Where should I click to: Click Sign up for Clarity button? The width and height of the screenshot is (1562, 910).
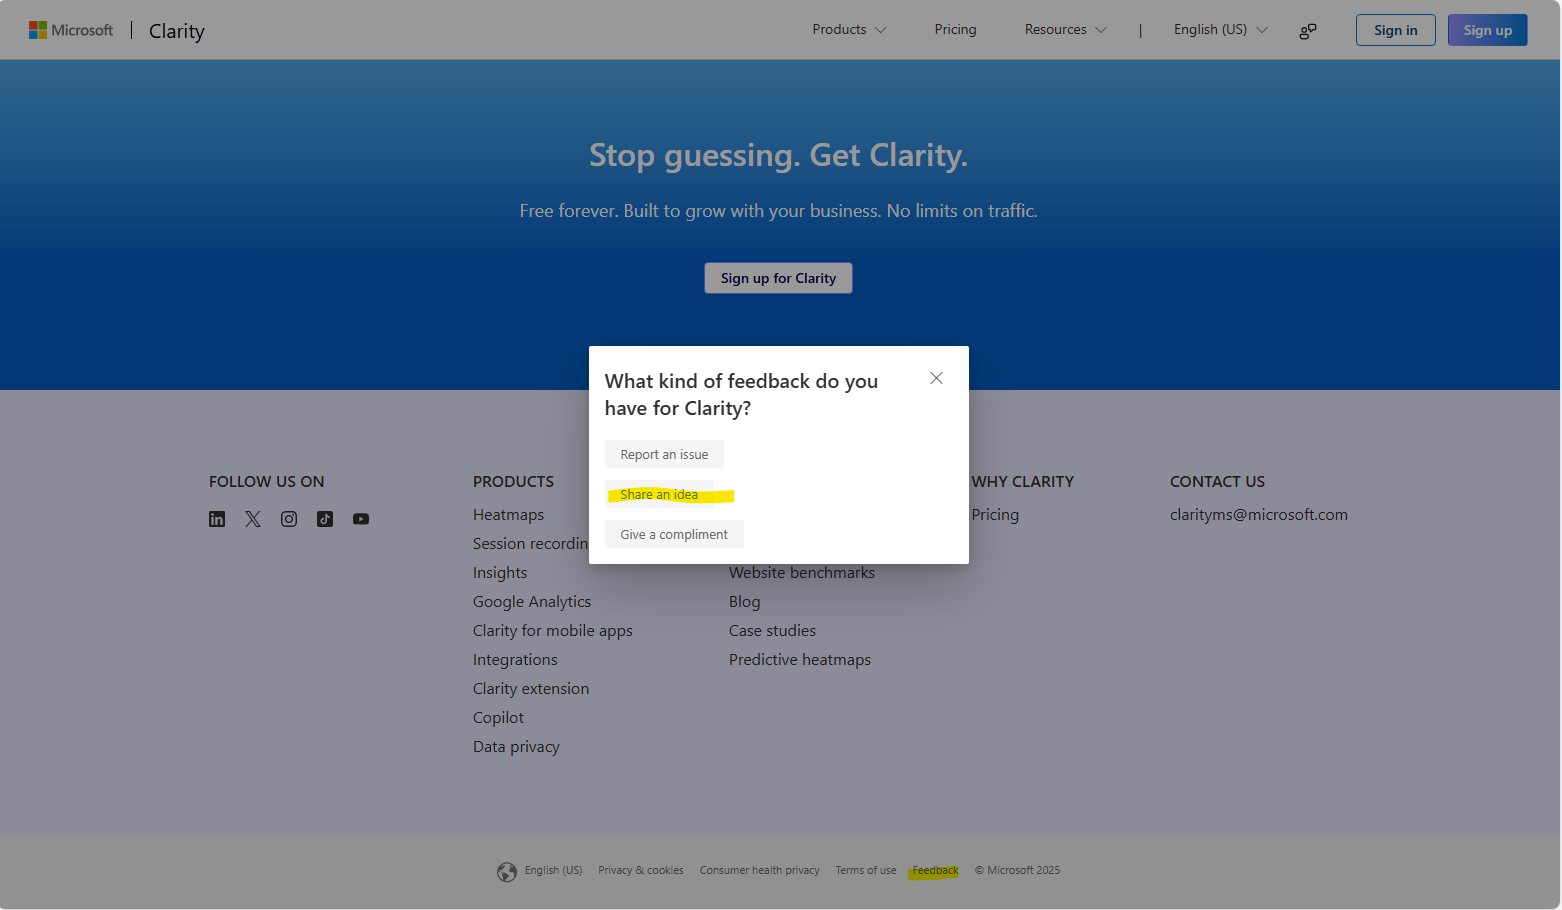(x=778, y=278)
